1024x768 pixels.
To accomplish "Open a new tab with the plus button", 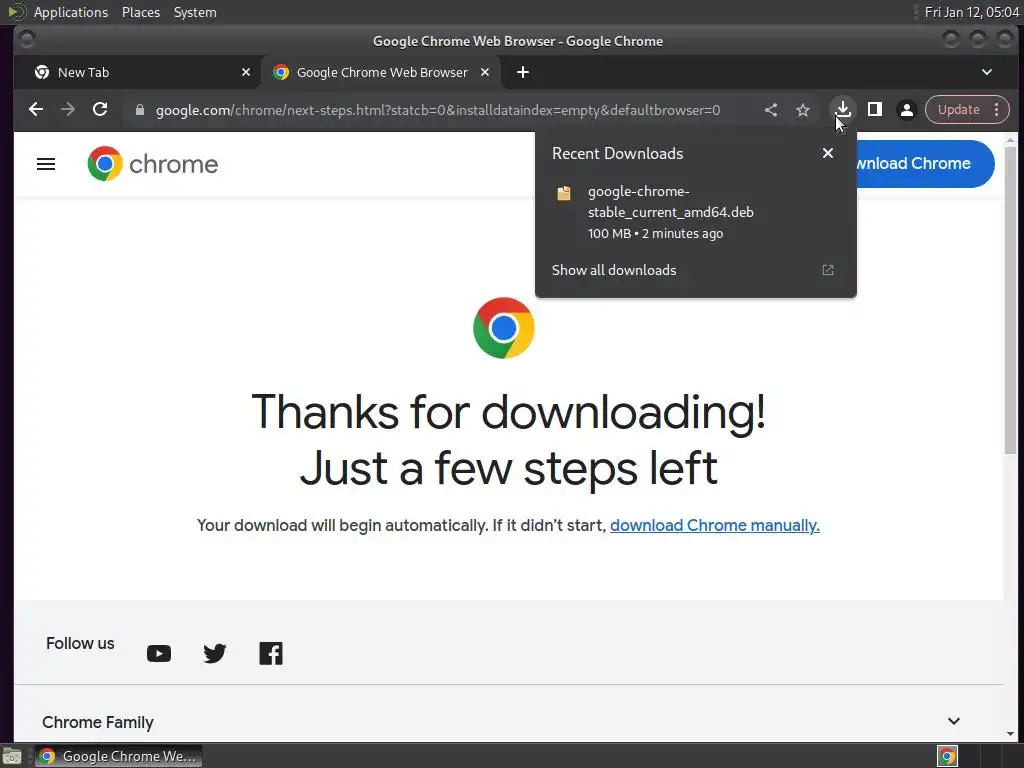I will point(523,72).
